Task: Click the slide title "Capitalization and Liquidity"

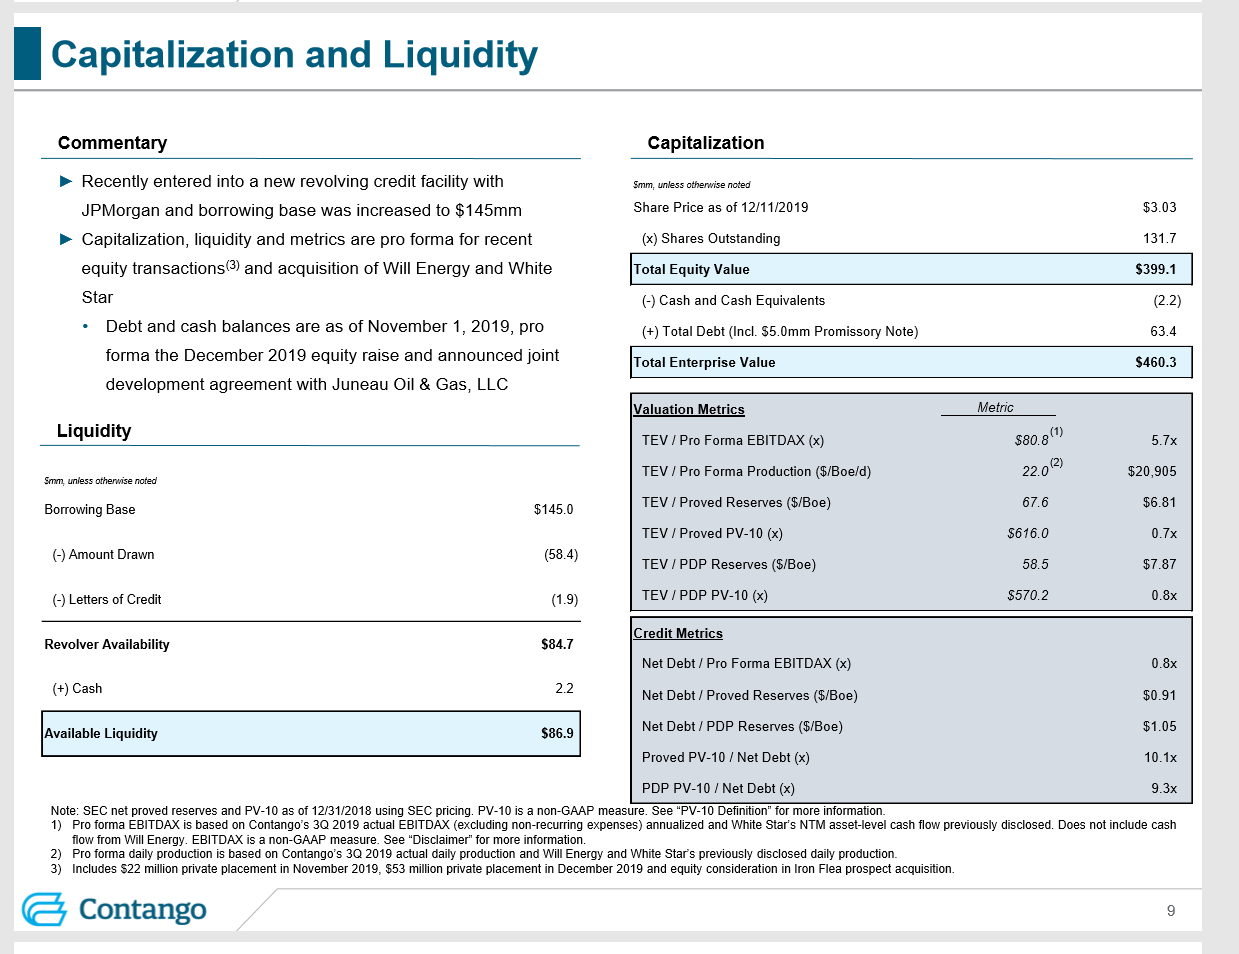Action: coord(294,54)
